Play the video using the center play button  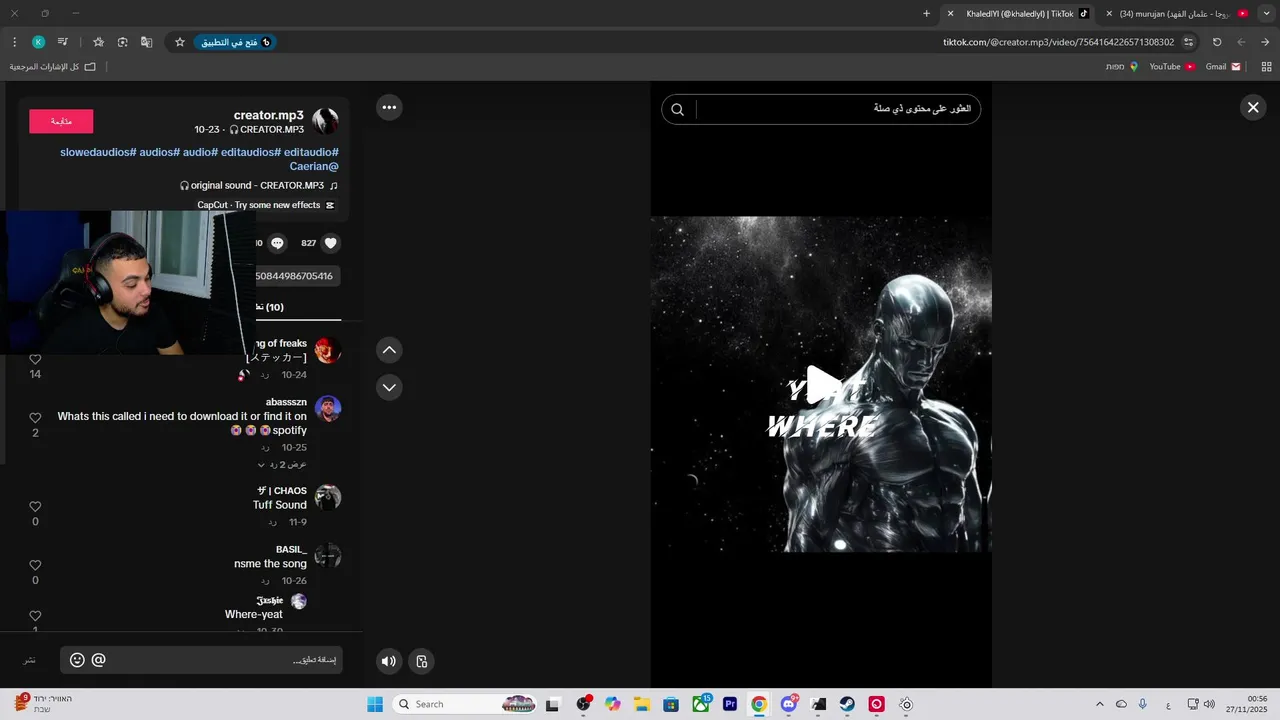click(x=822, y=385)
